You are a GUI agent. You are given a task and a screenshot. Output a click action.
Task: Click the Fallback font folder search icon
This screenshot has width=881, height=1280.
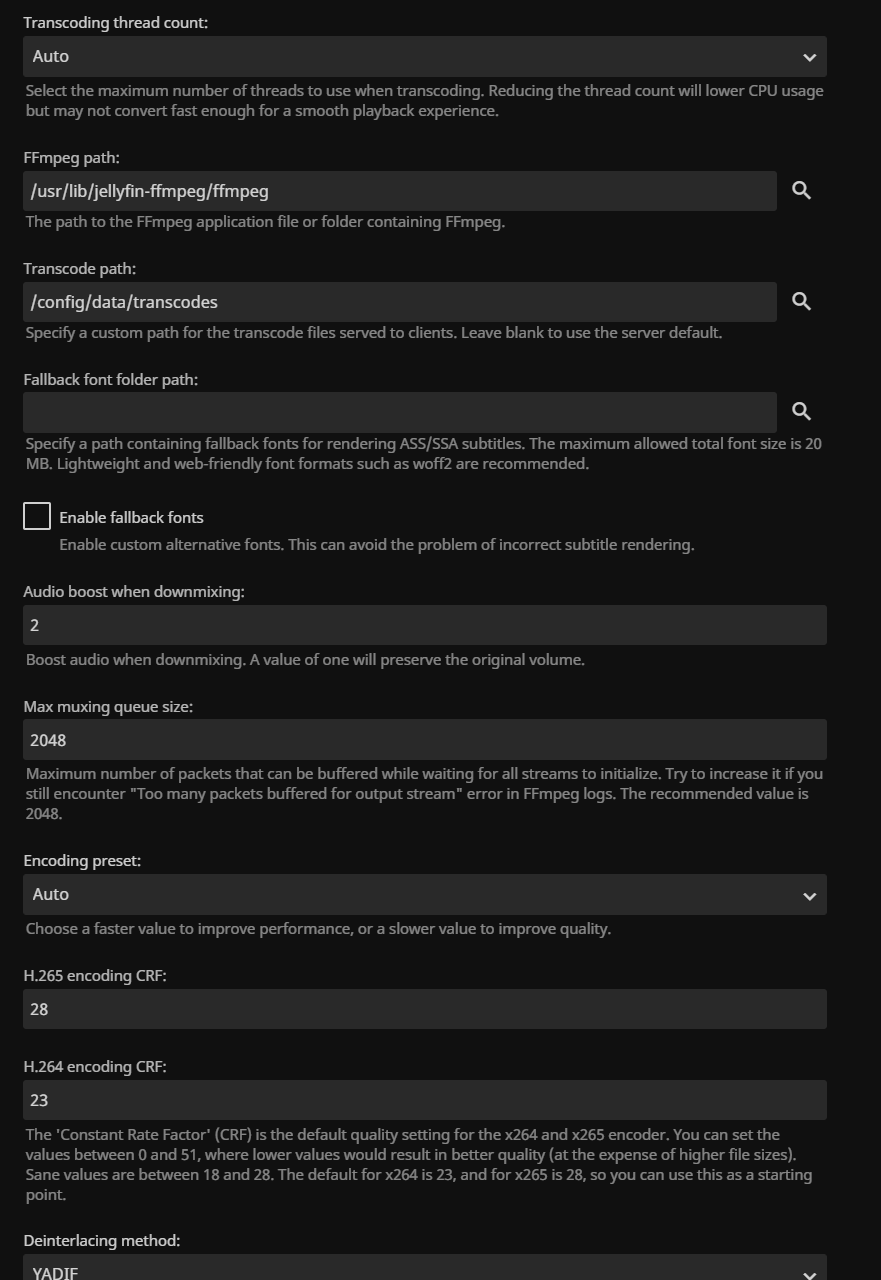(x=801, y=411)
